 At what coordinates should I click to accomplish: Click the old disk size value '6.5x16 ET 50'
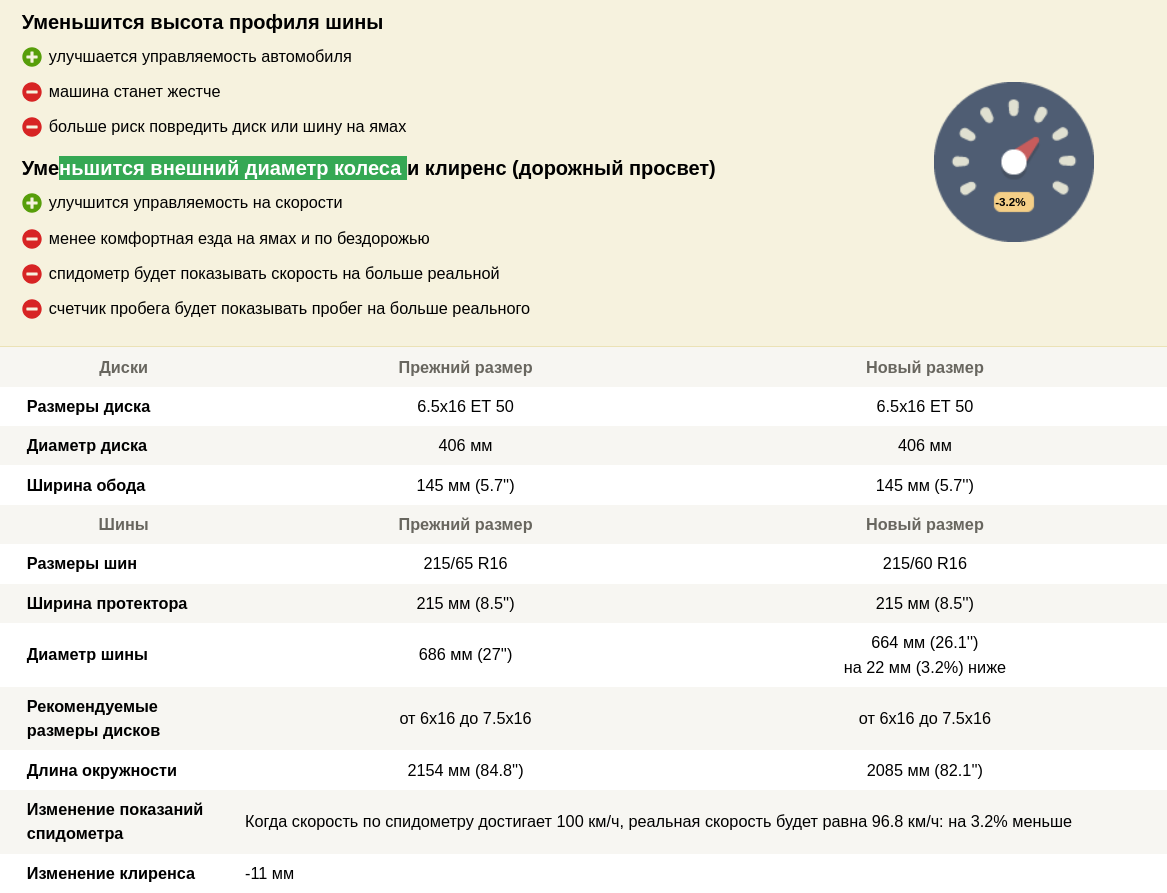pyautogui.click(x=465, y=406)
